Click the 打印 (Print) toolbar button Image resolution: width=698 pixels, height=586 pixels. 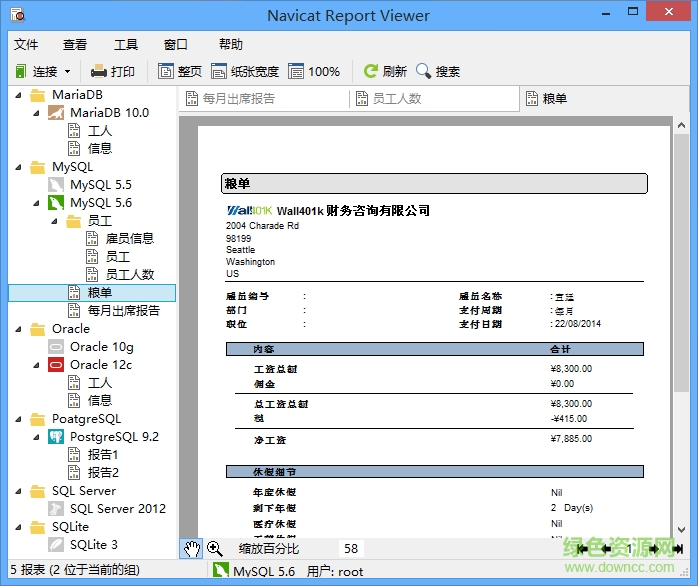[112, 71]
